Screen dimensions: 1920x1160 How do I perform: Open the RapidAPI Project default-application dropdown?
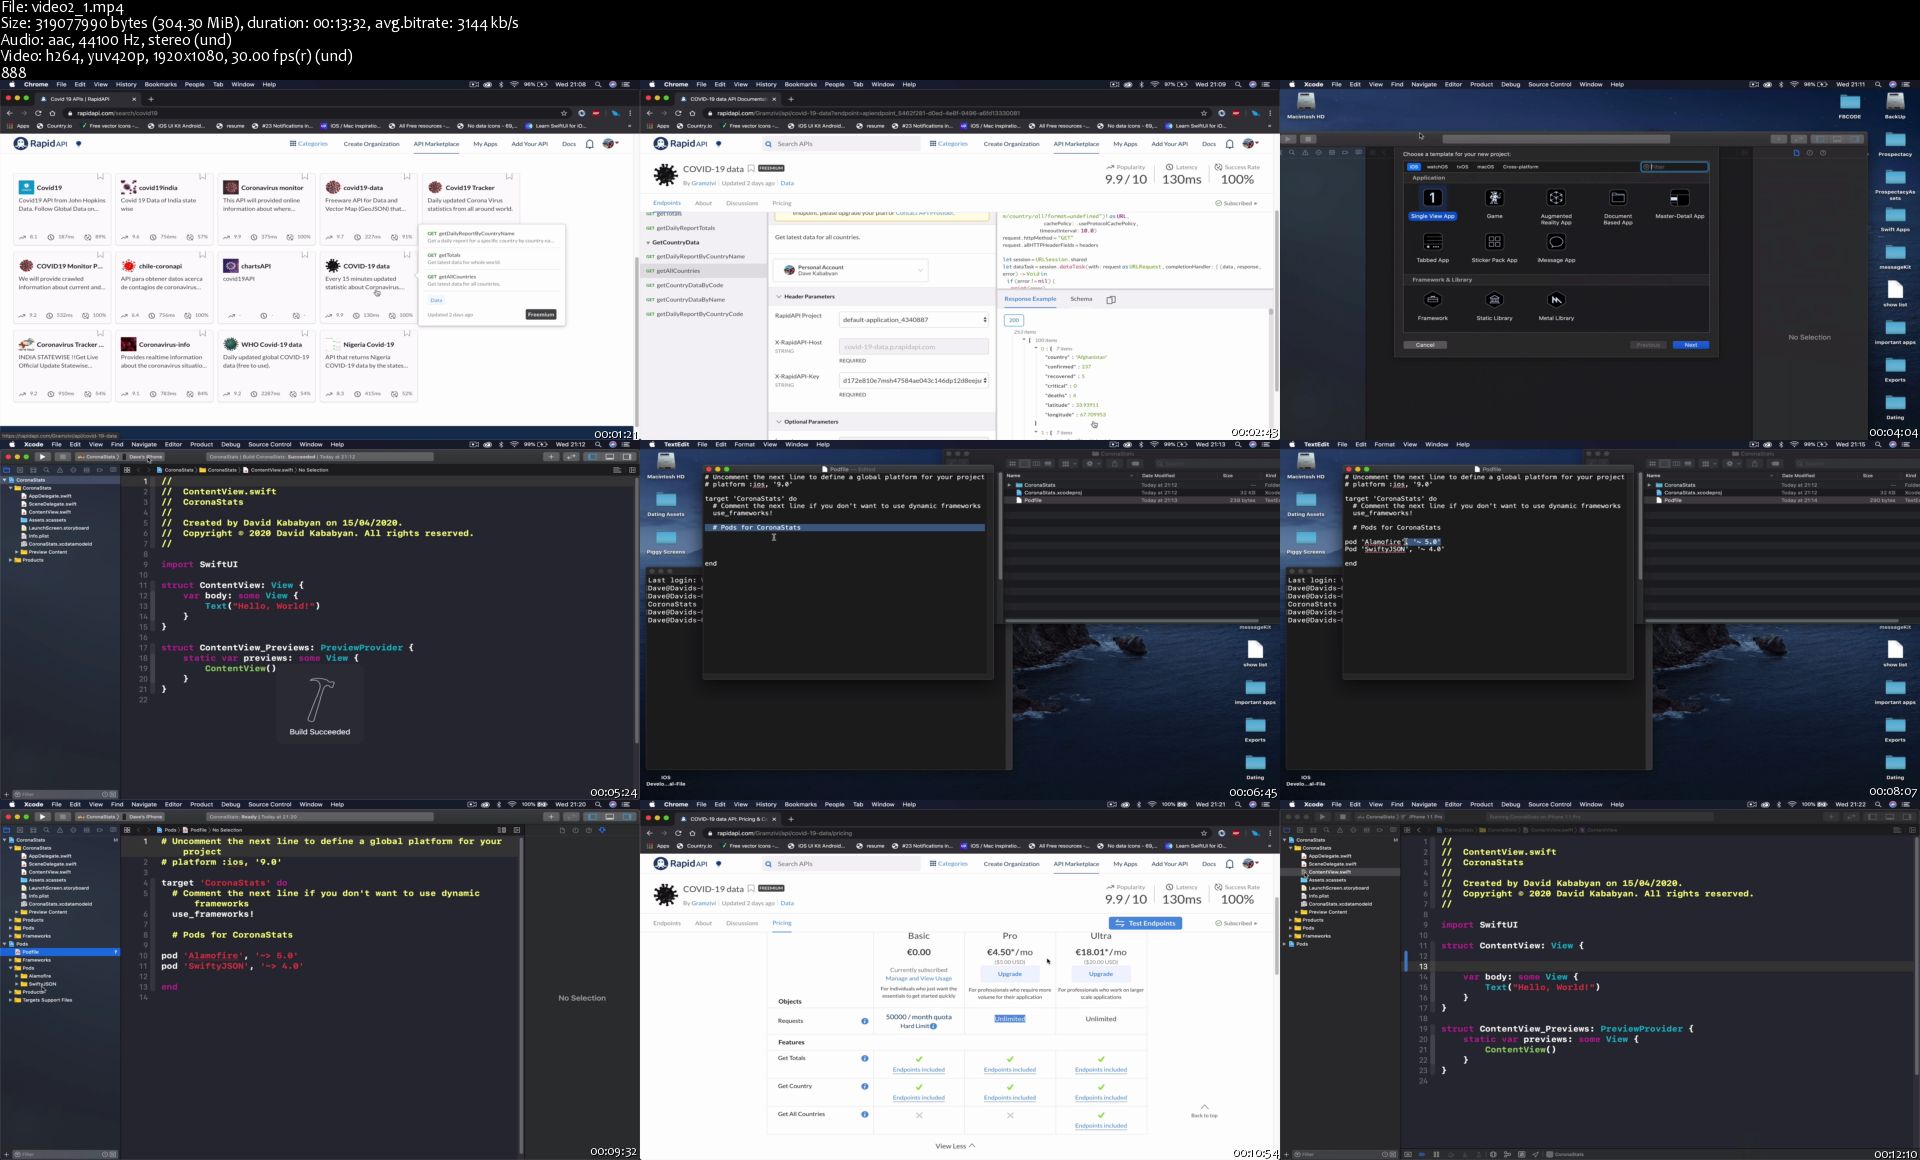pos(914,320)
